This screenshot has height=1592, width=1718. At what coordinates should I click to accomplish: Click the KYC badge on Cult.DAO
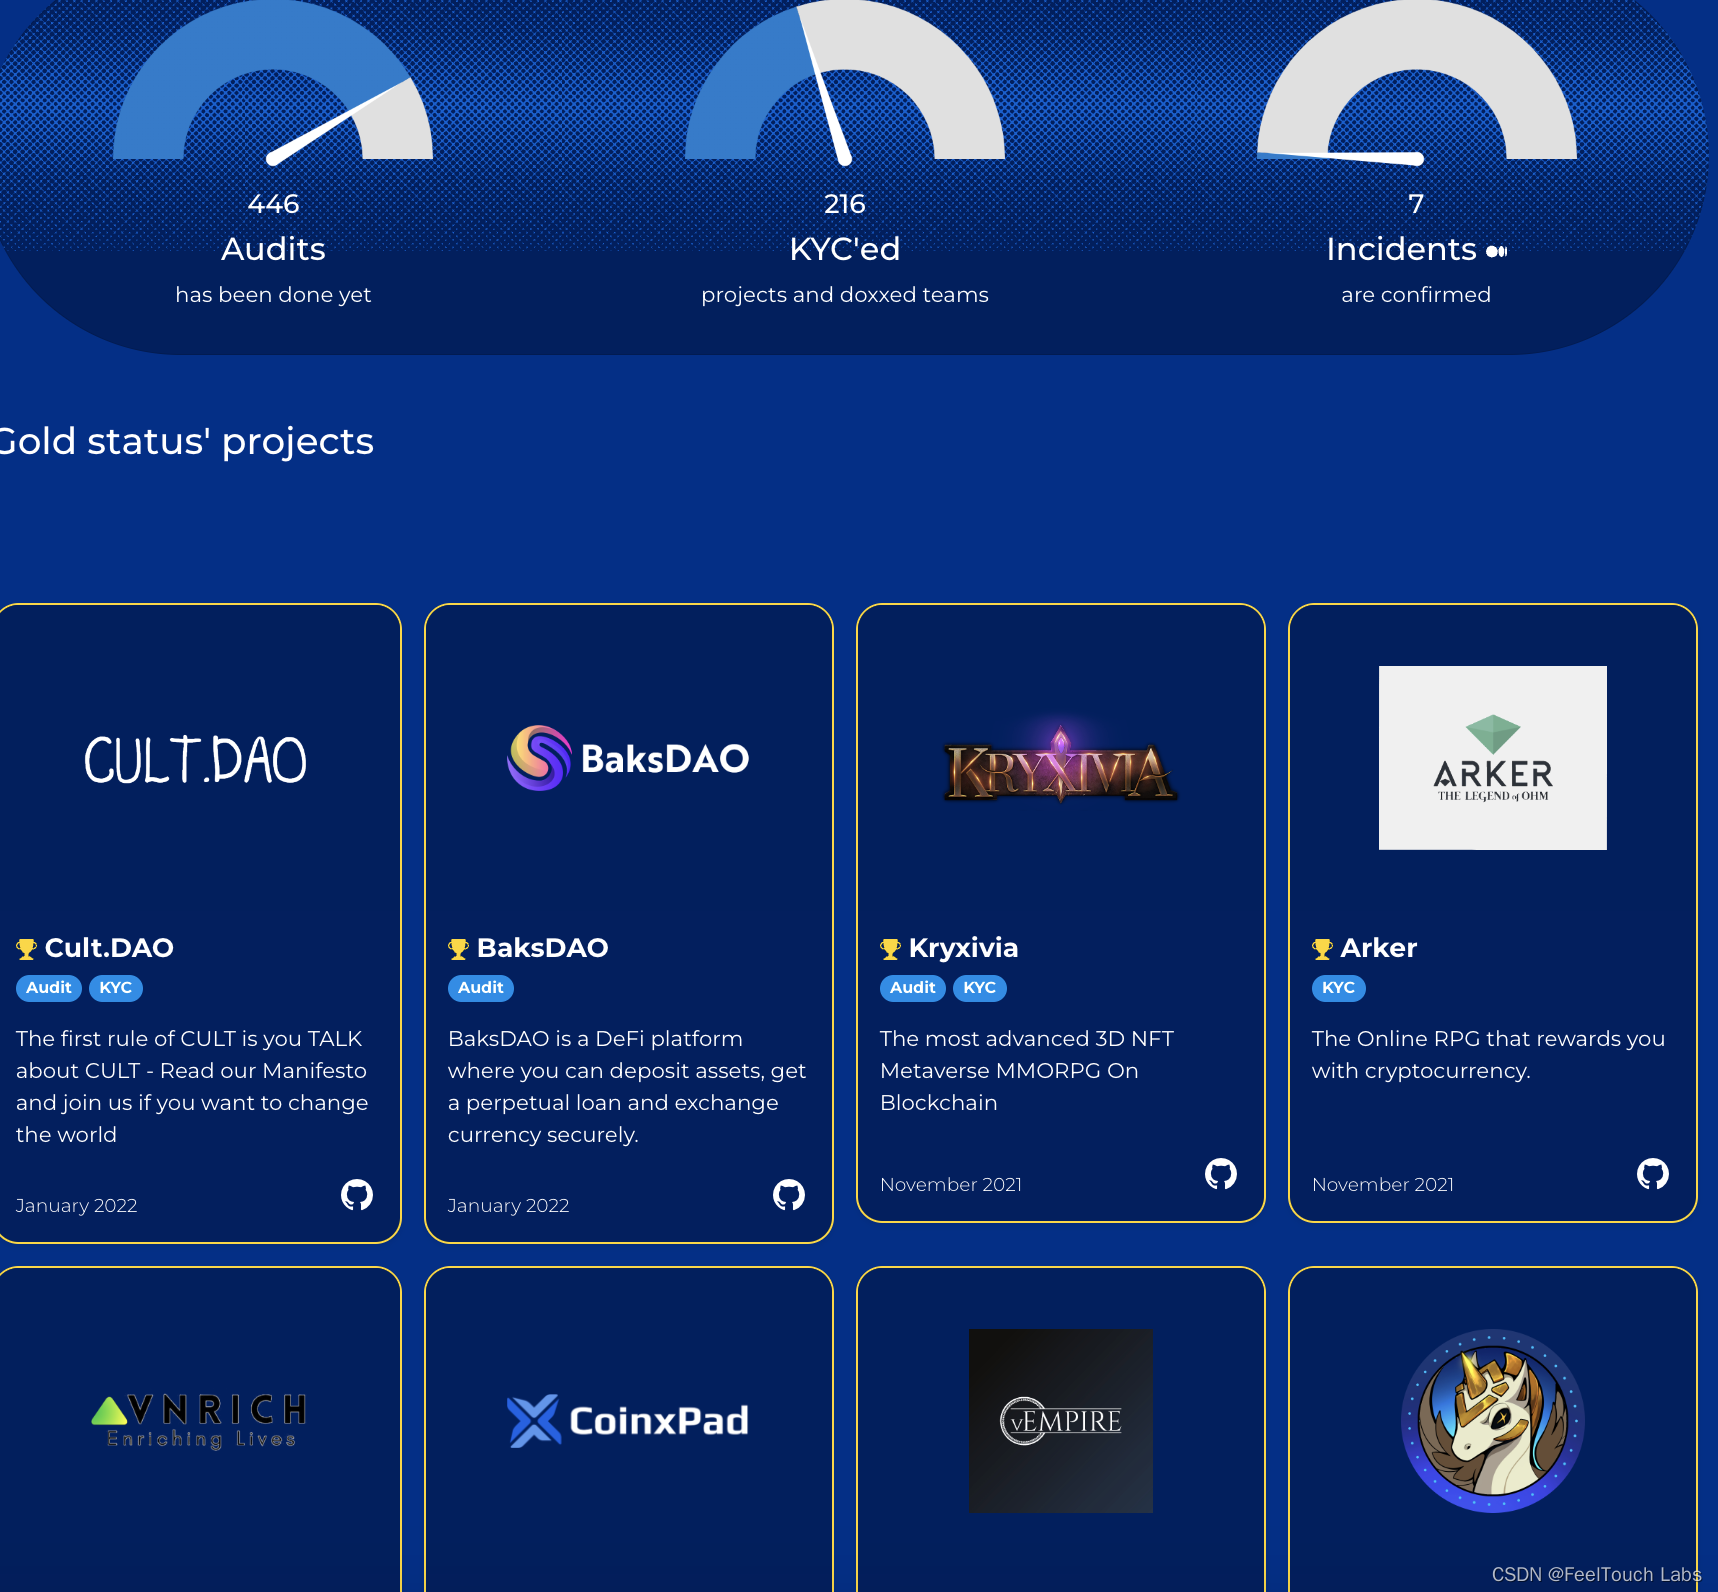tap(116, 988)
